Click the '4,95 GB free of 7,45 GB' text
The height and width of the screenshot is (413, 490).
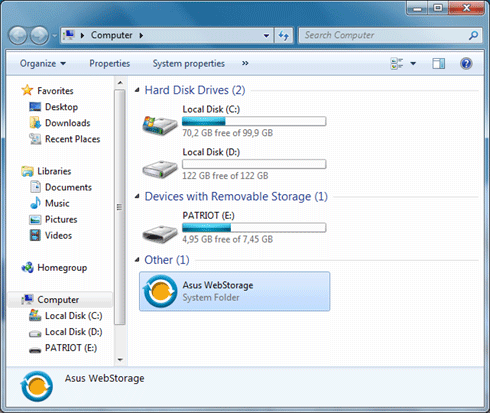coord(227,239)
